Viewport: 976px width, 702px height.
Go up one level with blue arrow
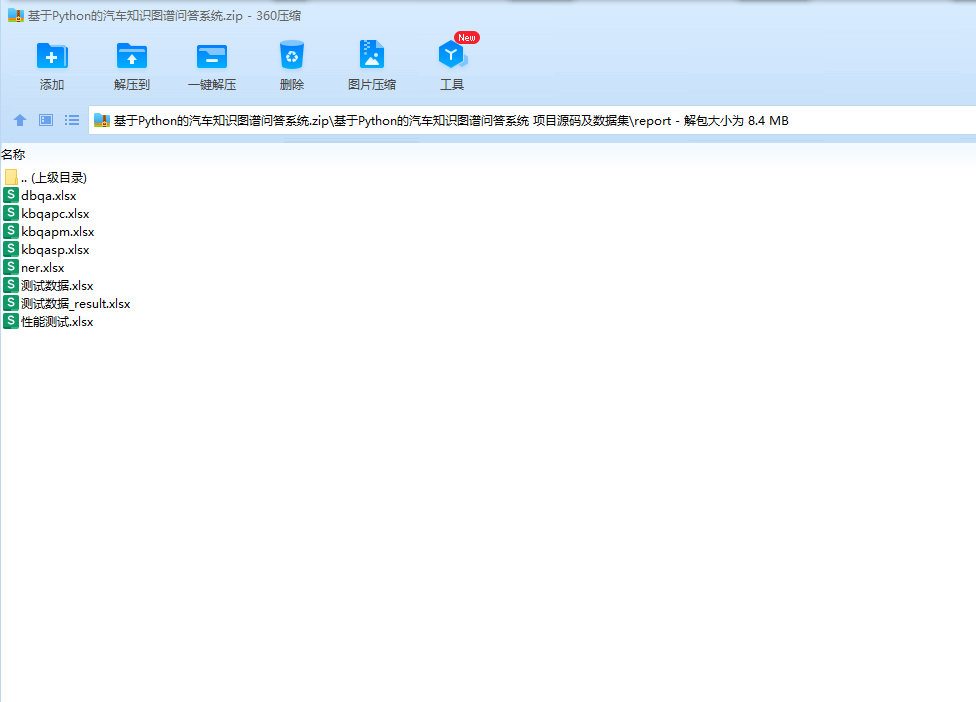pos(20,120)
